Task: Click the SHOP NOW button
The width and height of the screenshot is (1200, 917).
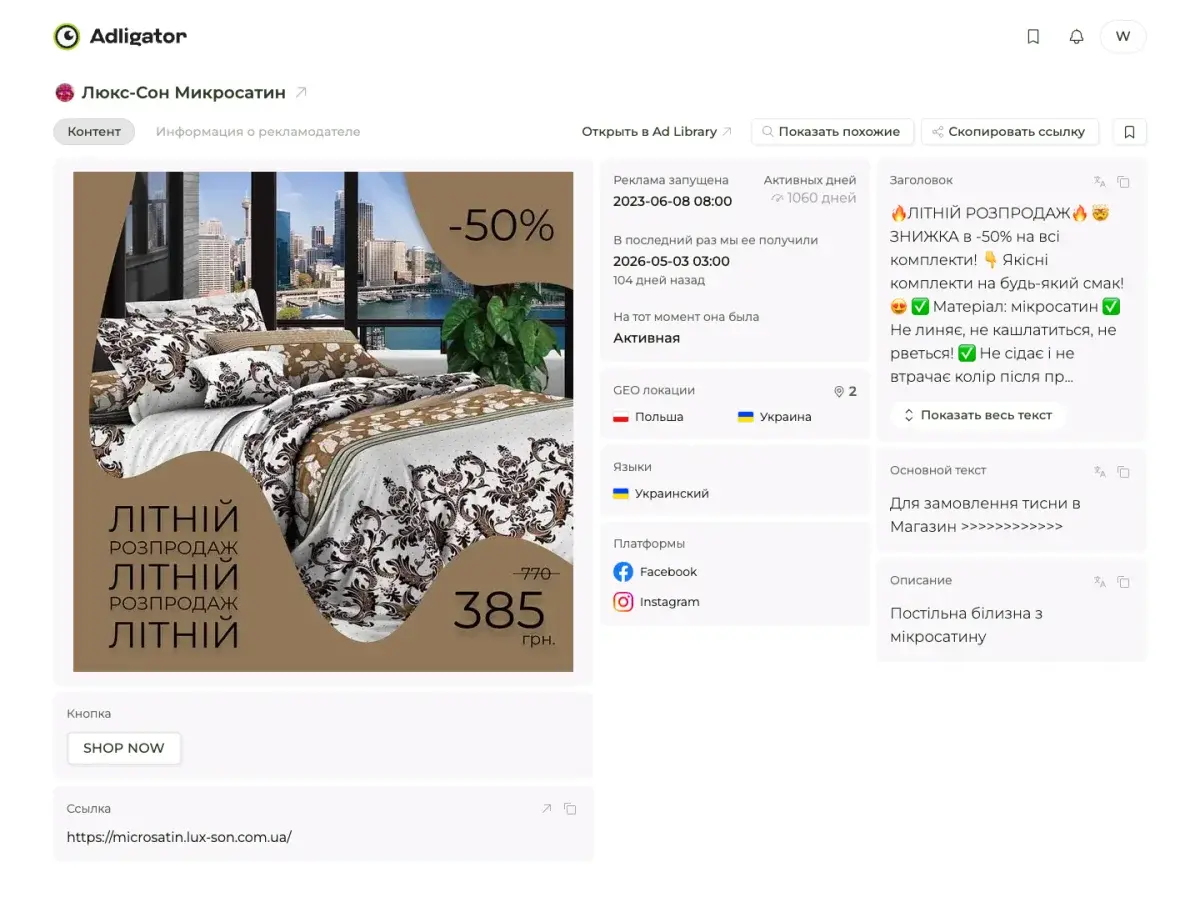Action: pos(124,748)
